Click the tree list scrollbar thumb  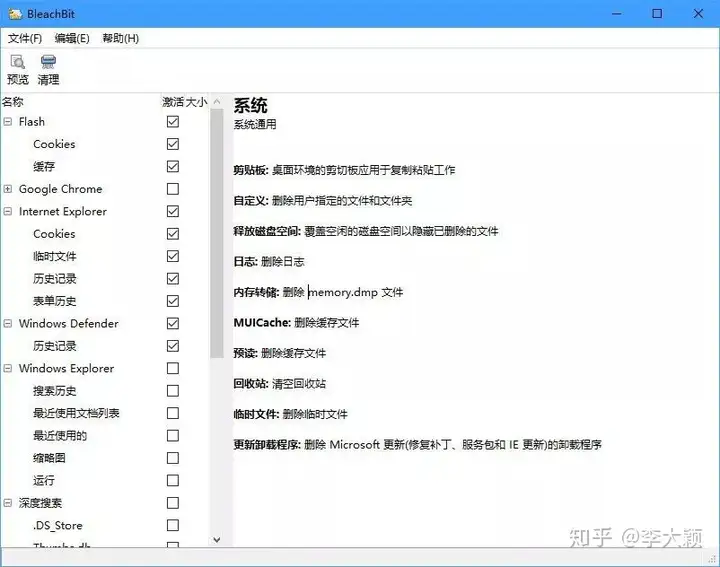tap(217, 233)
